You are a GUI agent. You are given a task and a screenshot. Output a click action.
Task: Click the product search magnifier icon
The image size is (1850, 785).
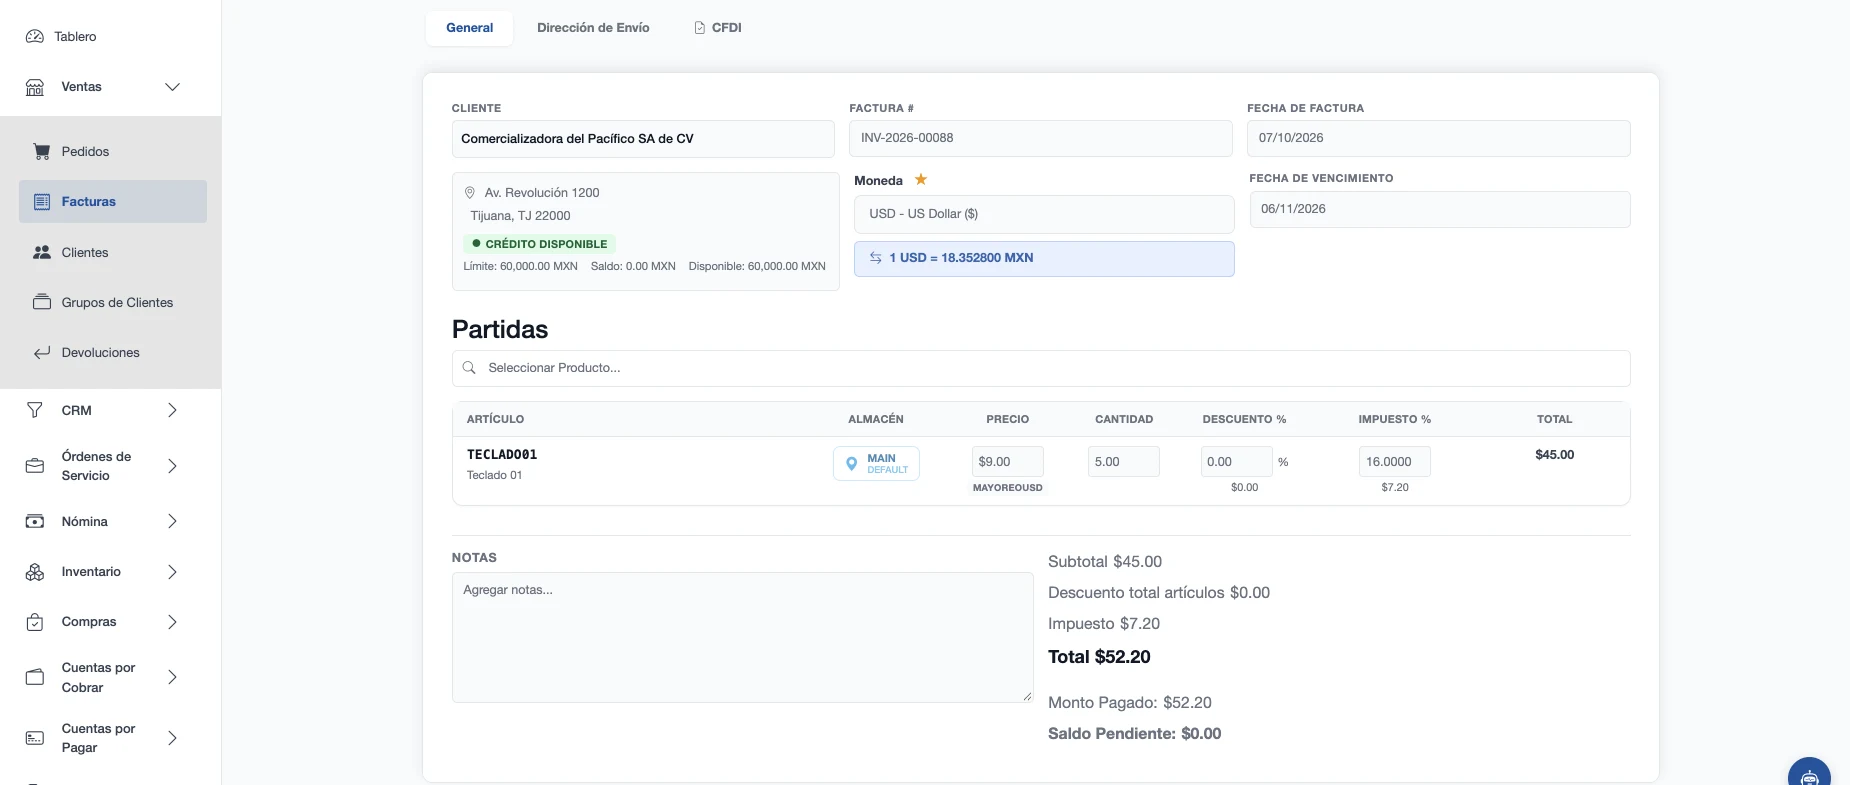tap(469, 368)
